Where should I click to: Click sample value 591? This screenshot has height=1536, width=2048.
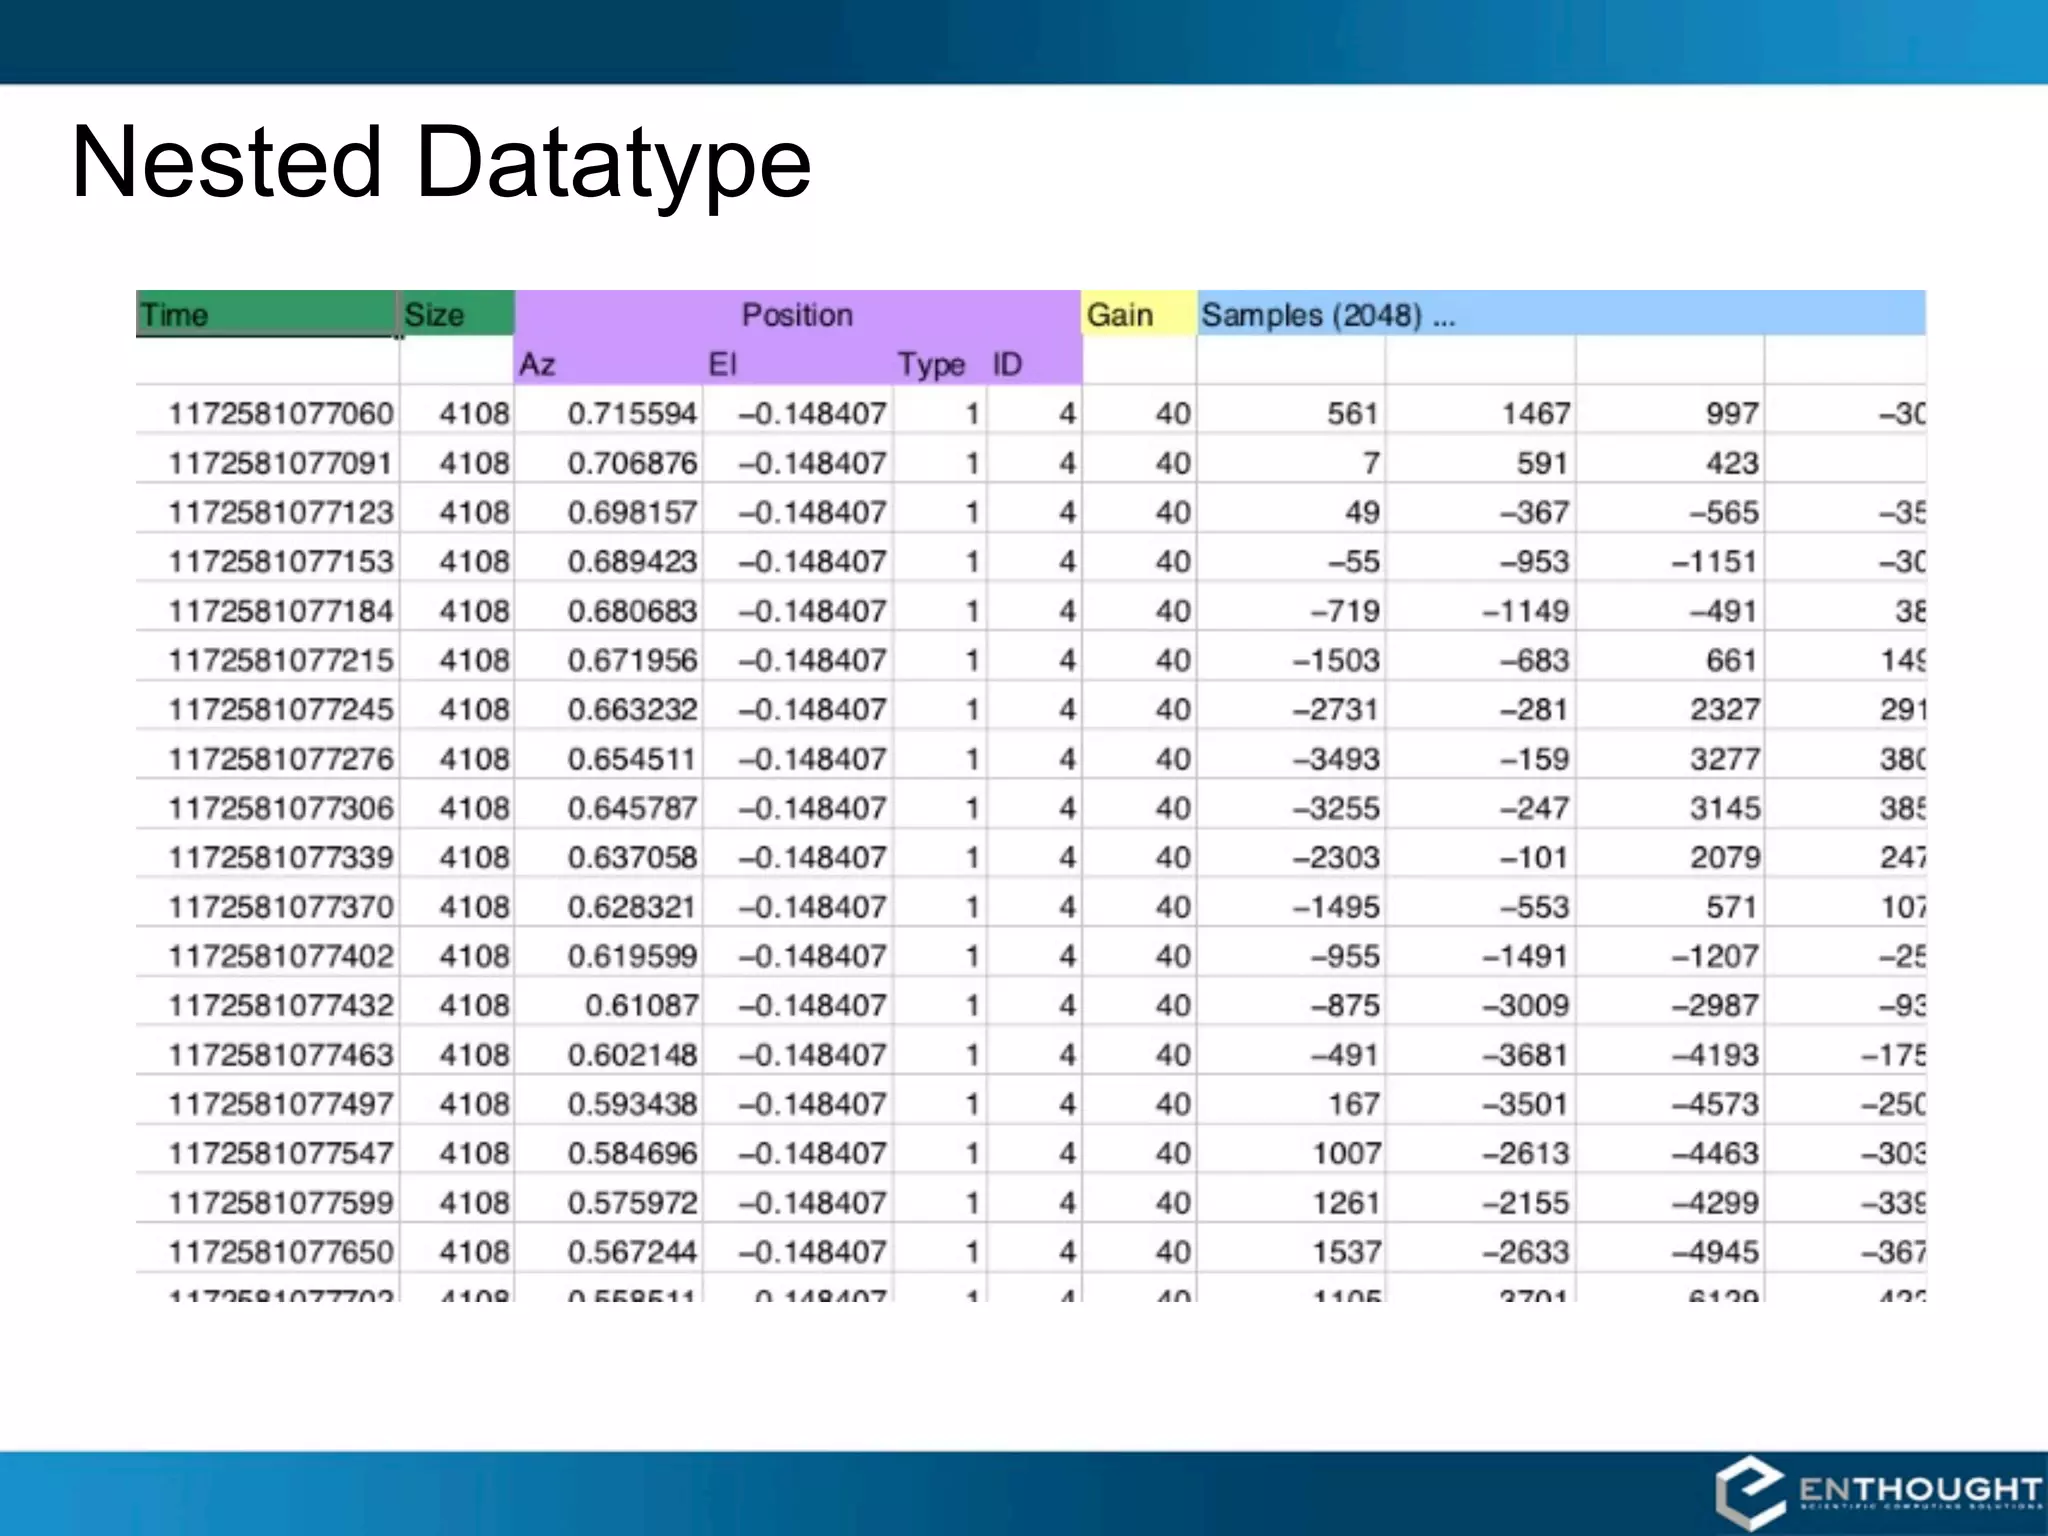1541,462
